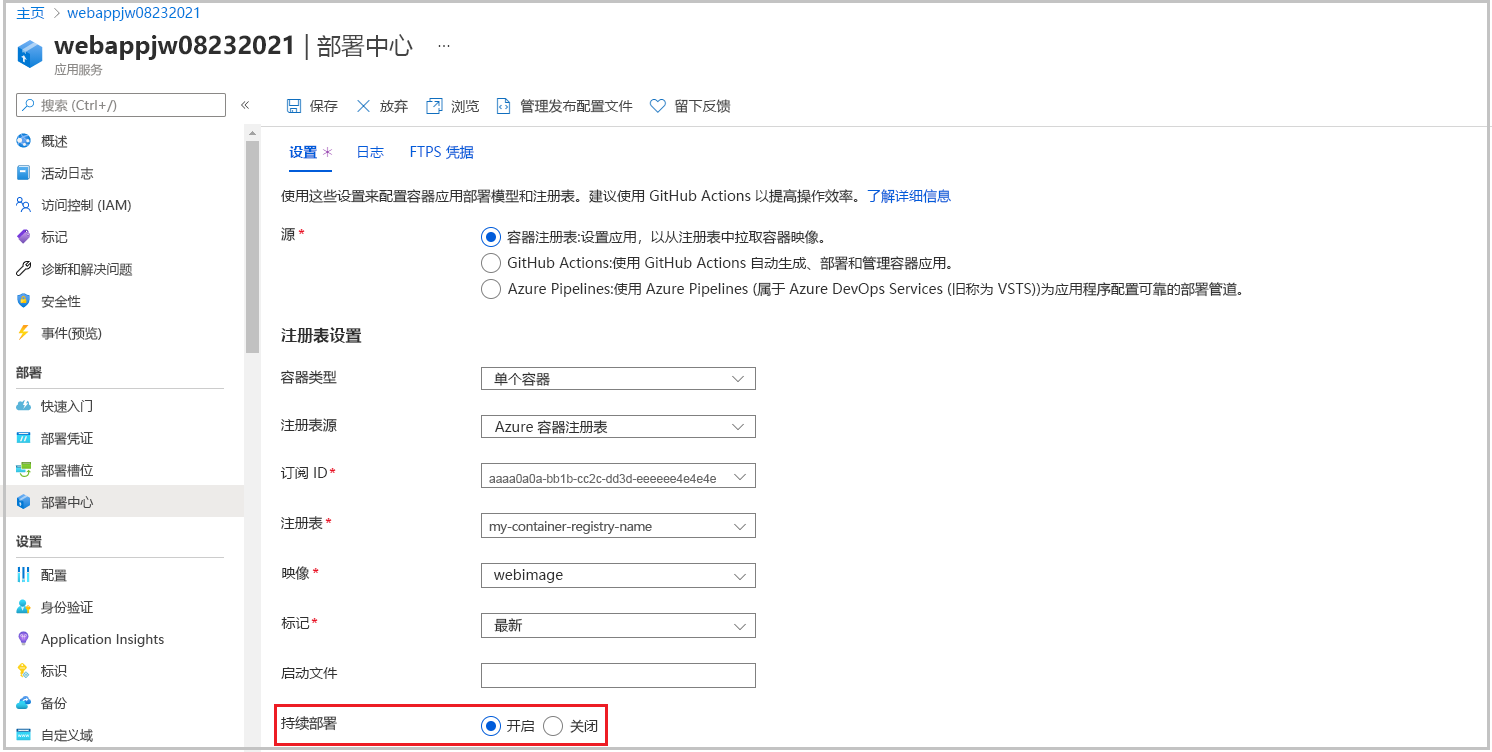Click the 留下反馈 button label
This screenshot has width=1492, height=752.
702,106
